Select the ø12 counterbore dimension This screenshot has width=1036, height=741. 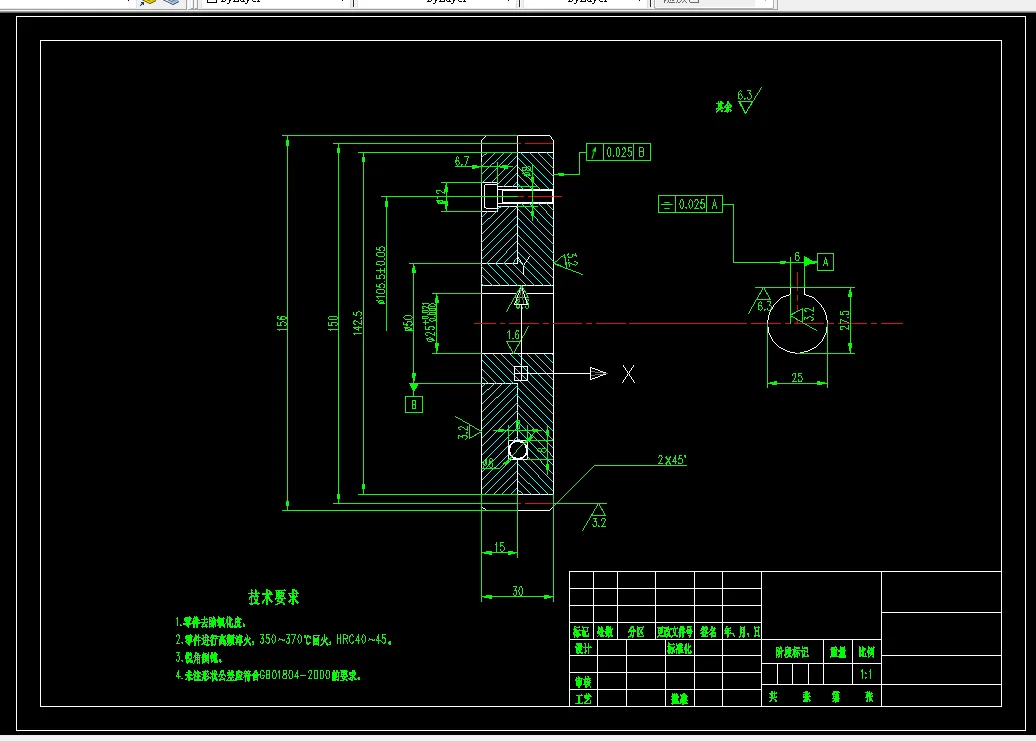pyautogui.click(x=441, y=197)
